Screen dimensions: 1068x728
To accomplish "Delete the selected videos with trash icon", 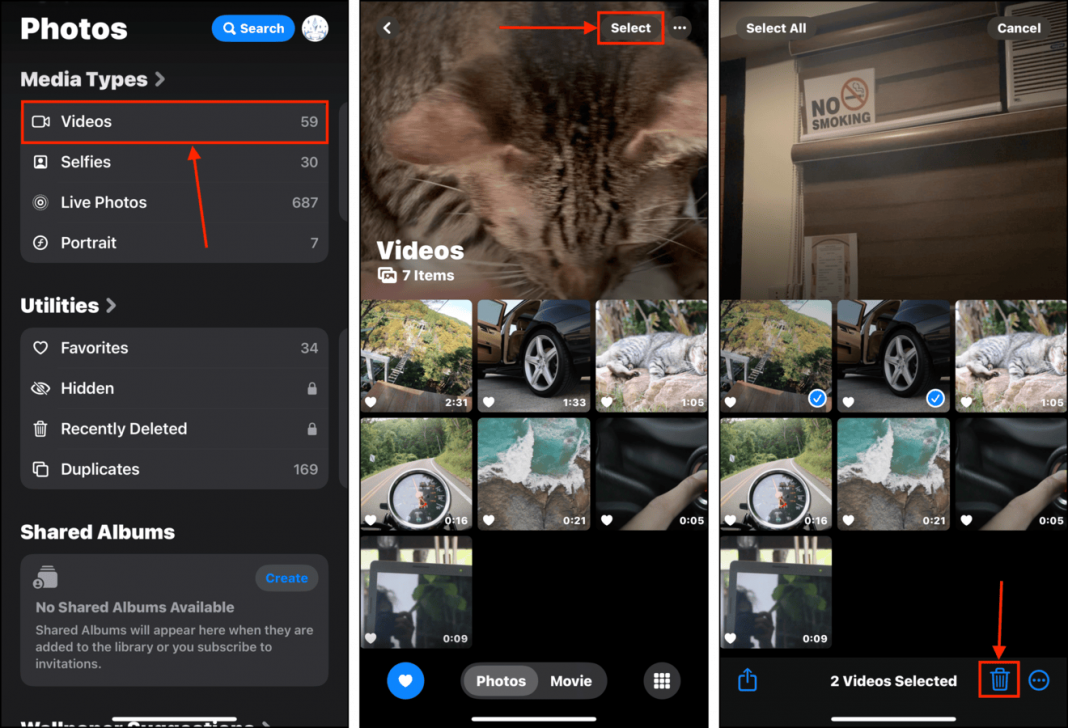I will click(998, 680).
